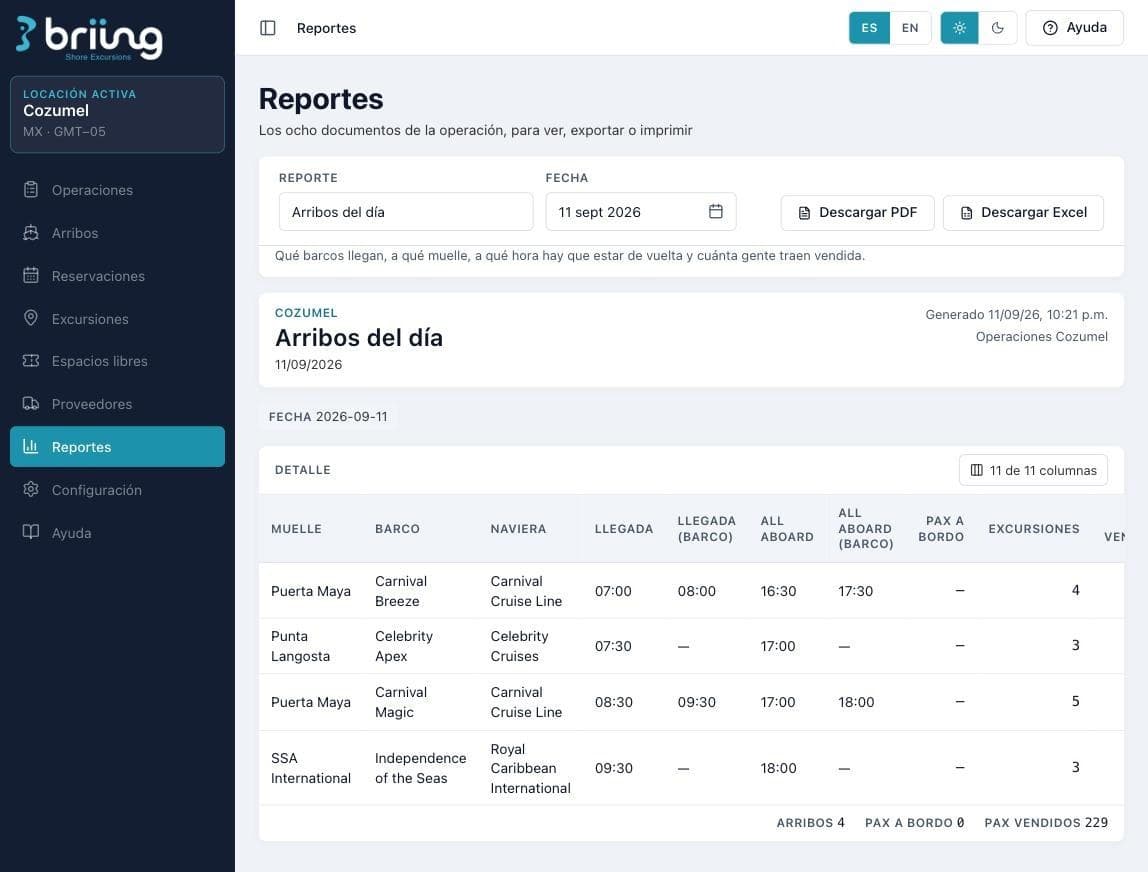
Task: Click the Briing Shore Excursions logo
Action: pyautogui.click(x=89, y=37)
